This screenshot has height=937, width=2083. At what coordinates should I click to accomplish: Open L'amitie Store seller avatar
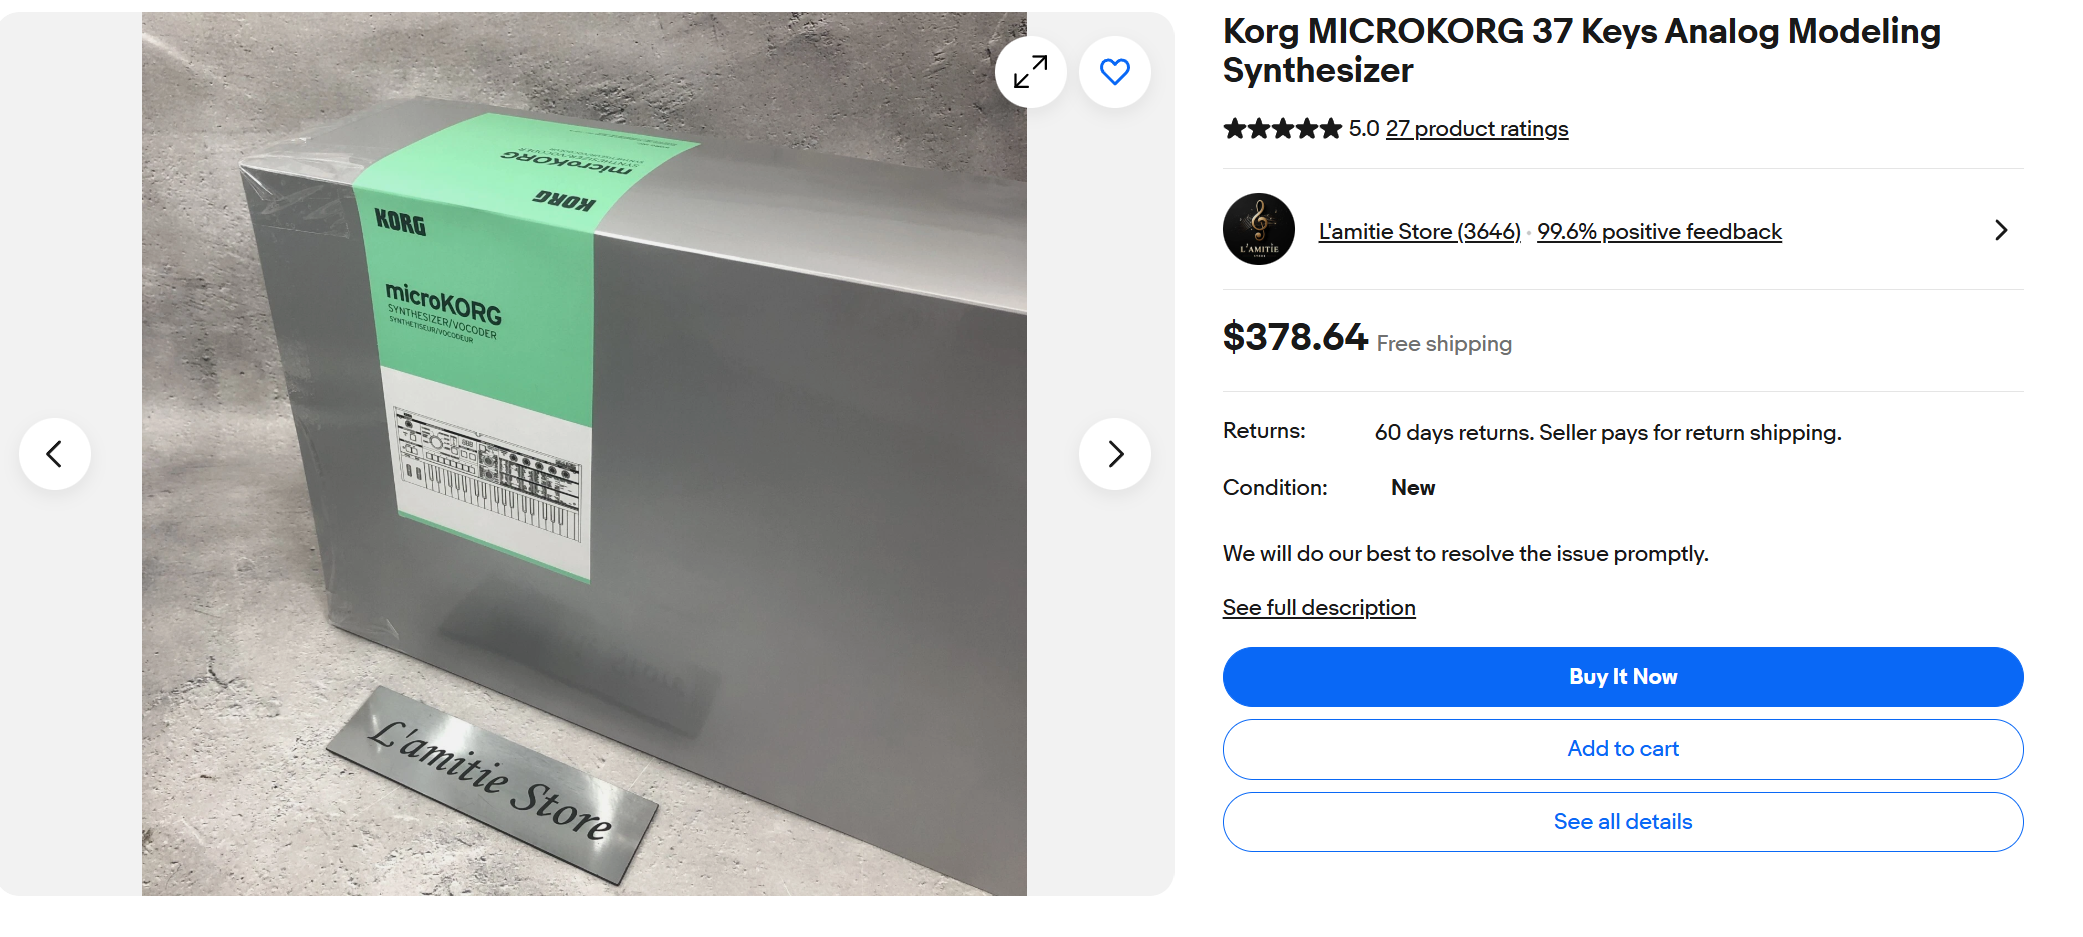[1258, 229]
